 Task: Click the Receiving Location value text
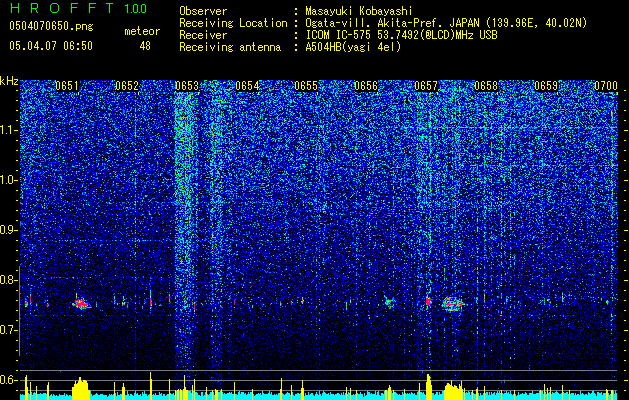446,23
